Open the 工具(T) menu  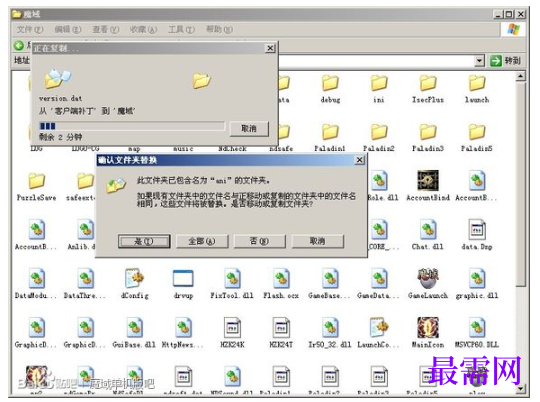point(181,30)
